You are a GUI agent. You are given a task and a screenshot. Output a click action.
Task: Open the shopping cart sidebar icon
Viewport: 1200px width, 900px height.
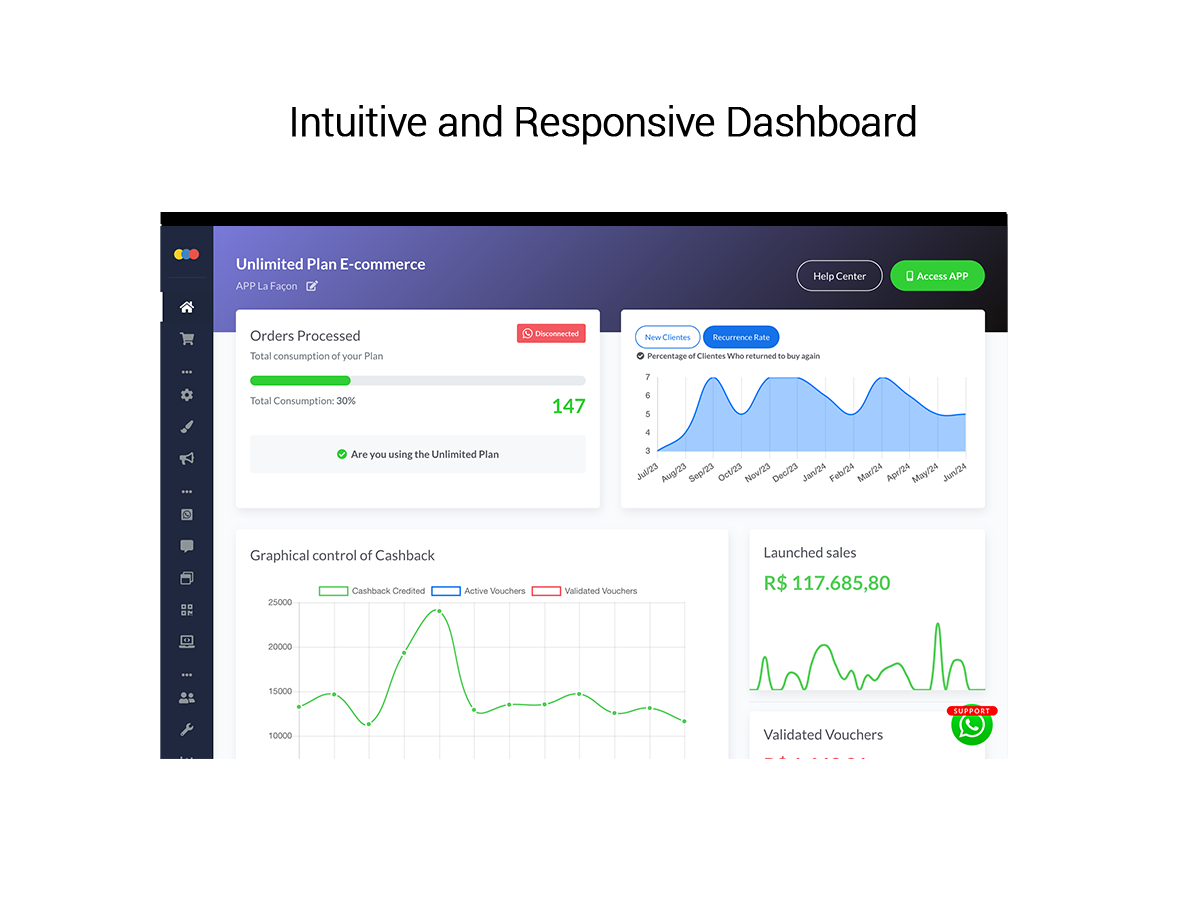tap(186, 339)
